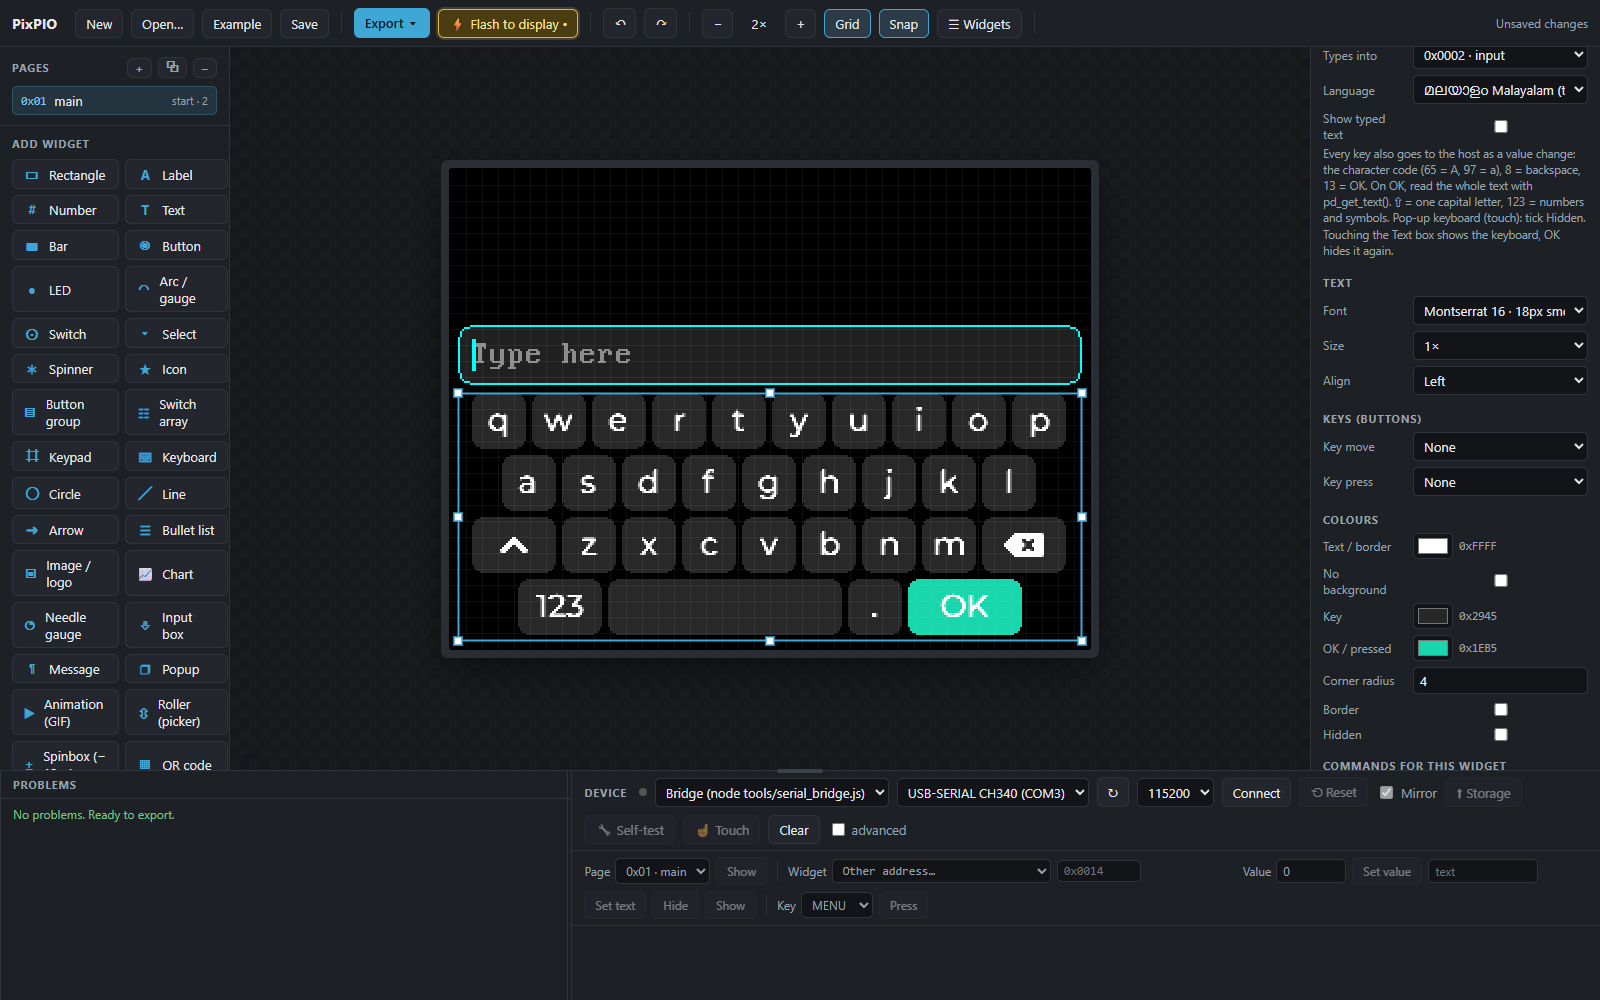Click the undo arrow icon

(620, 24)
